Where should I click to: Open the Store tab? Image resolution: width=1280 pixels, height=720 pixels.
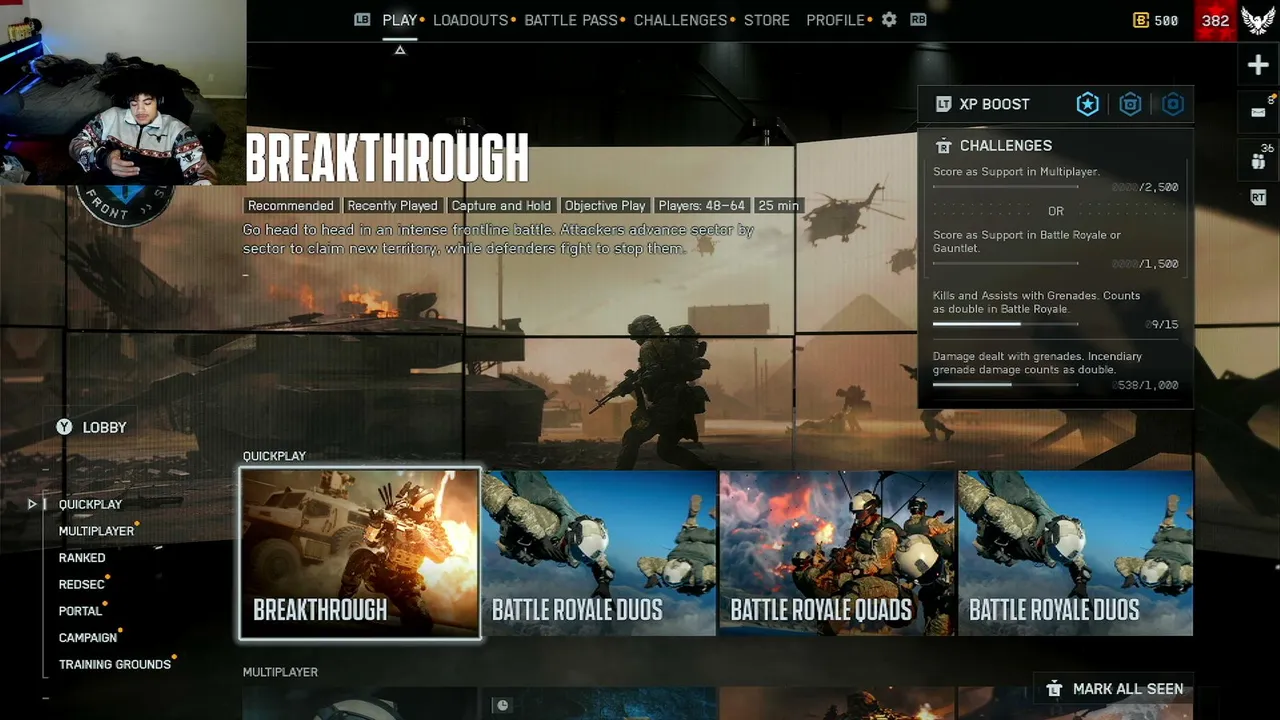(767, 20)
